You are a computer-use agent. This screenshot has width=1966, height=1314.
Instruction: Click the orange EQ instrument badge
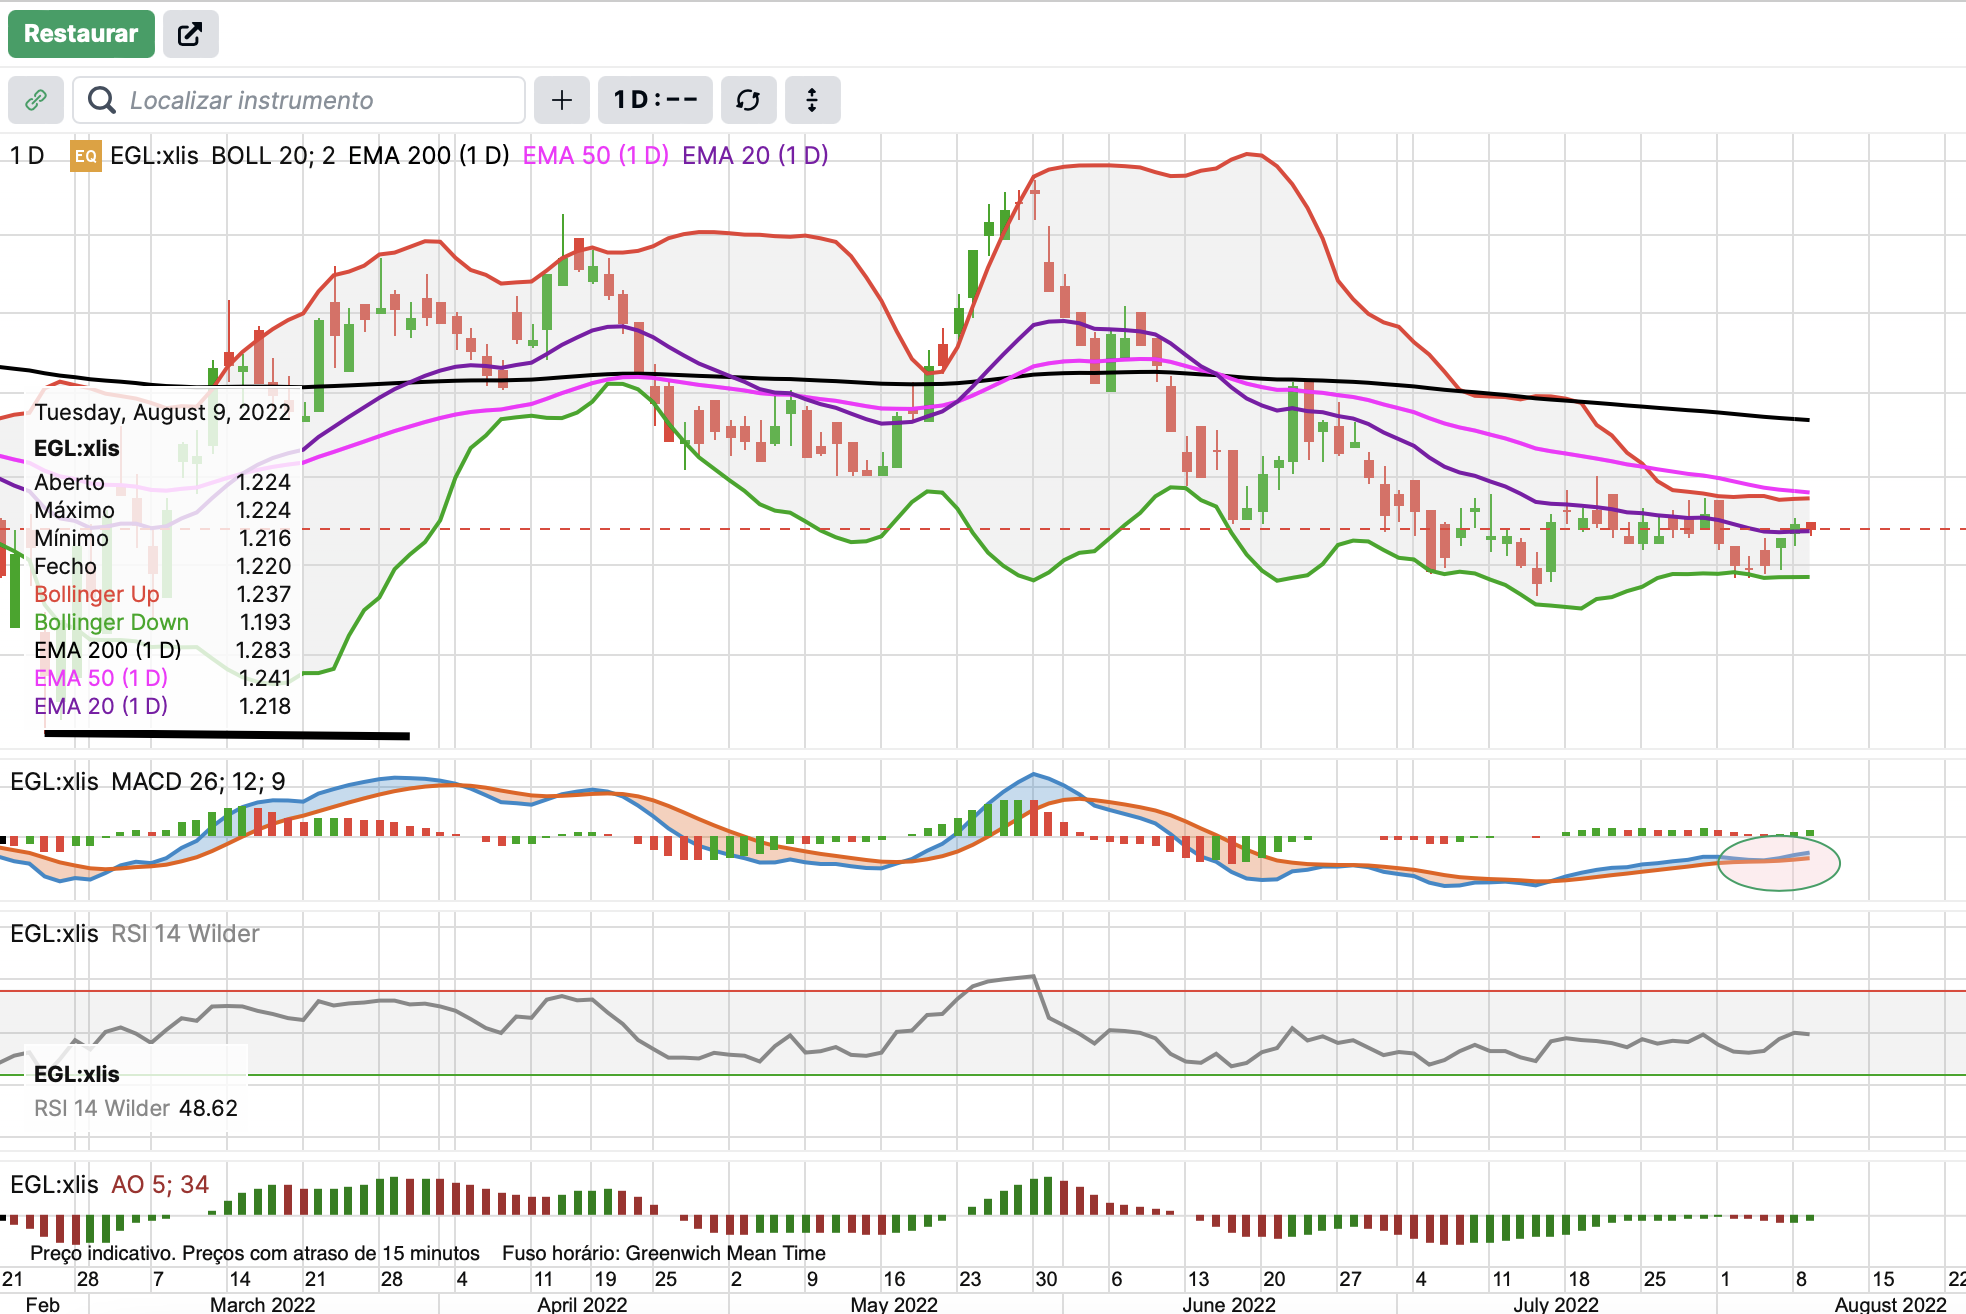click(x=86, y=156)
